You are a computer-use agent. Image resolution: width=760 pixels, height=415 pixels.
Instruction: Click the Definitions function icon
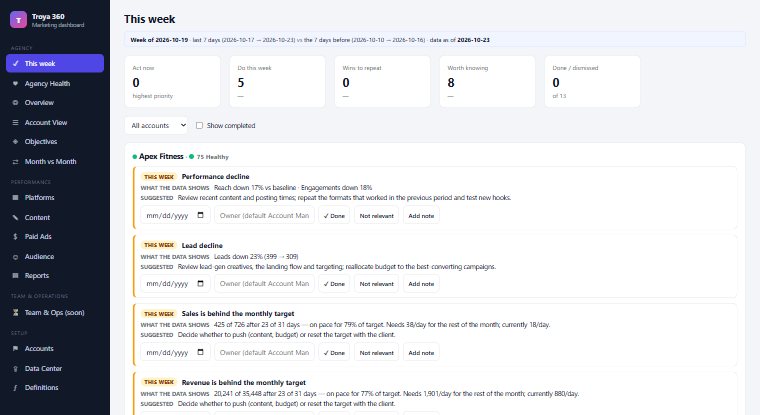(16, 387)
